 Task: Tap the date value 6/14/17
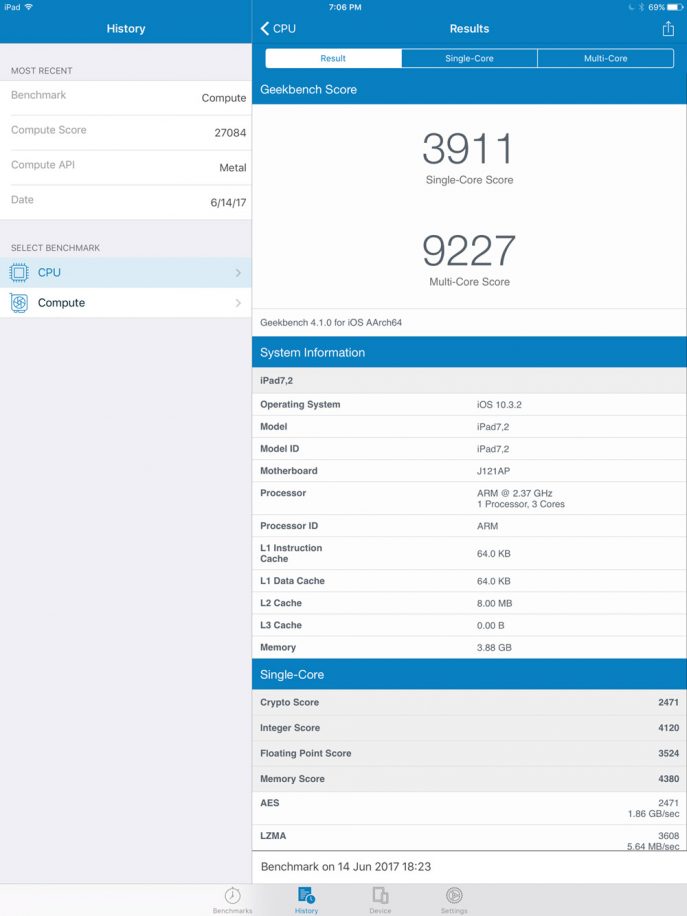(x=228, y=203)
